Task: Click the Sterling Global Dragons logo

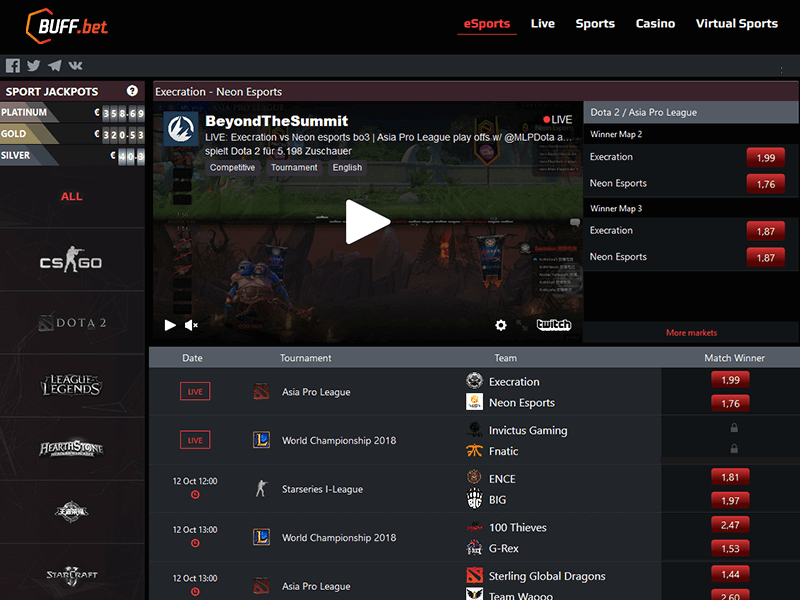Action: [x=474, y=575]
